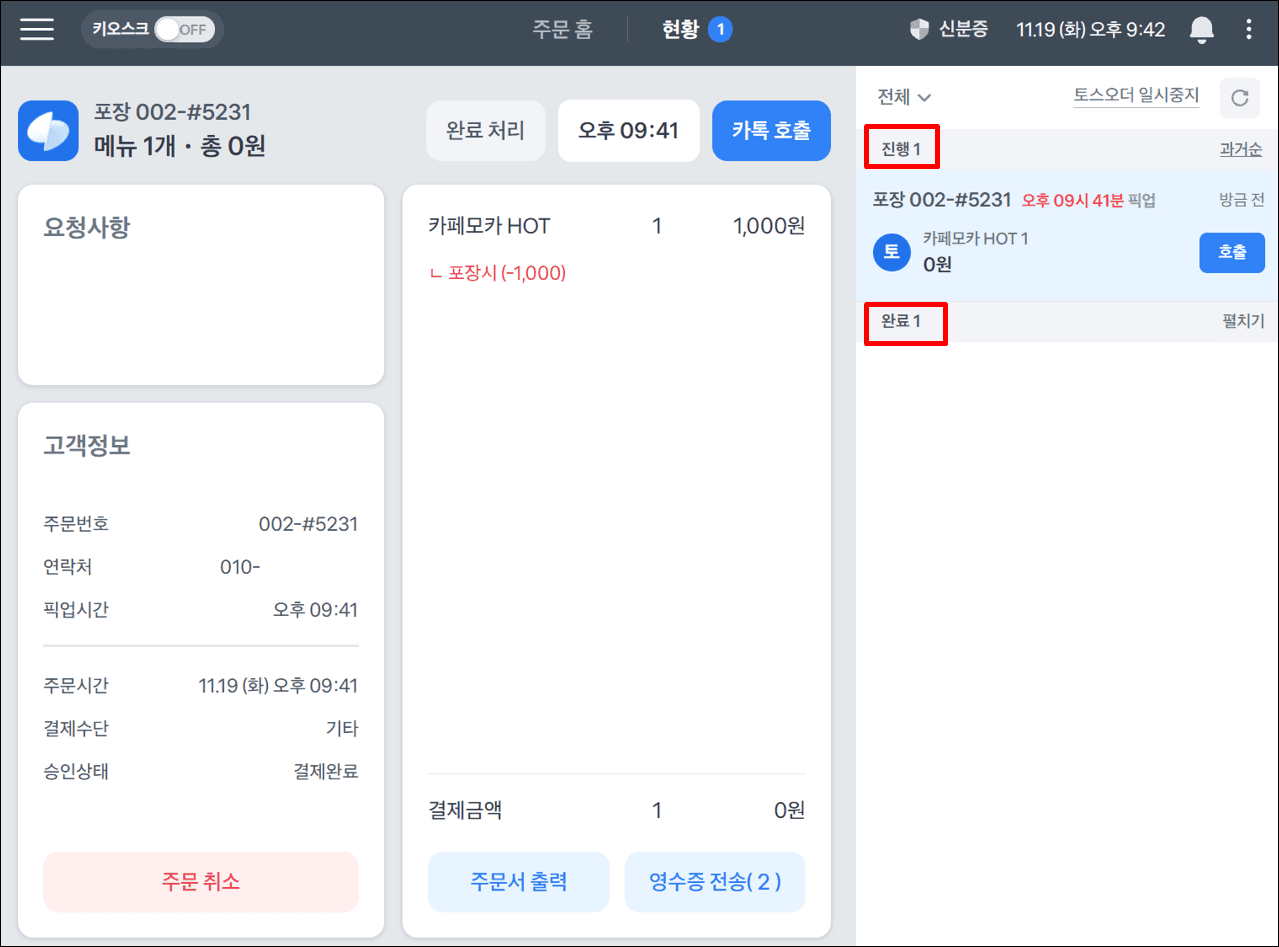This screenshot has height=947, width=1279.
Task: Change sort order via 과거순
Action: pyautogui.click(x=1241, y=150)
